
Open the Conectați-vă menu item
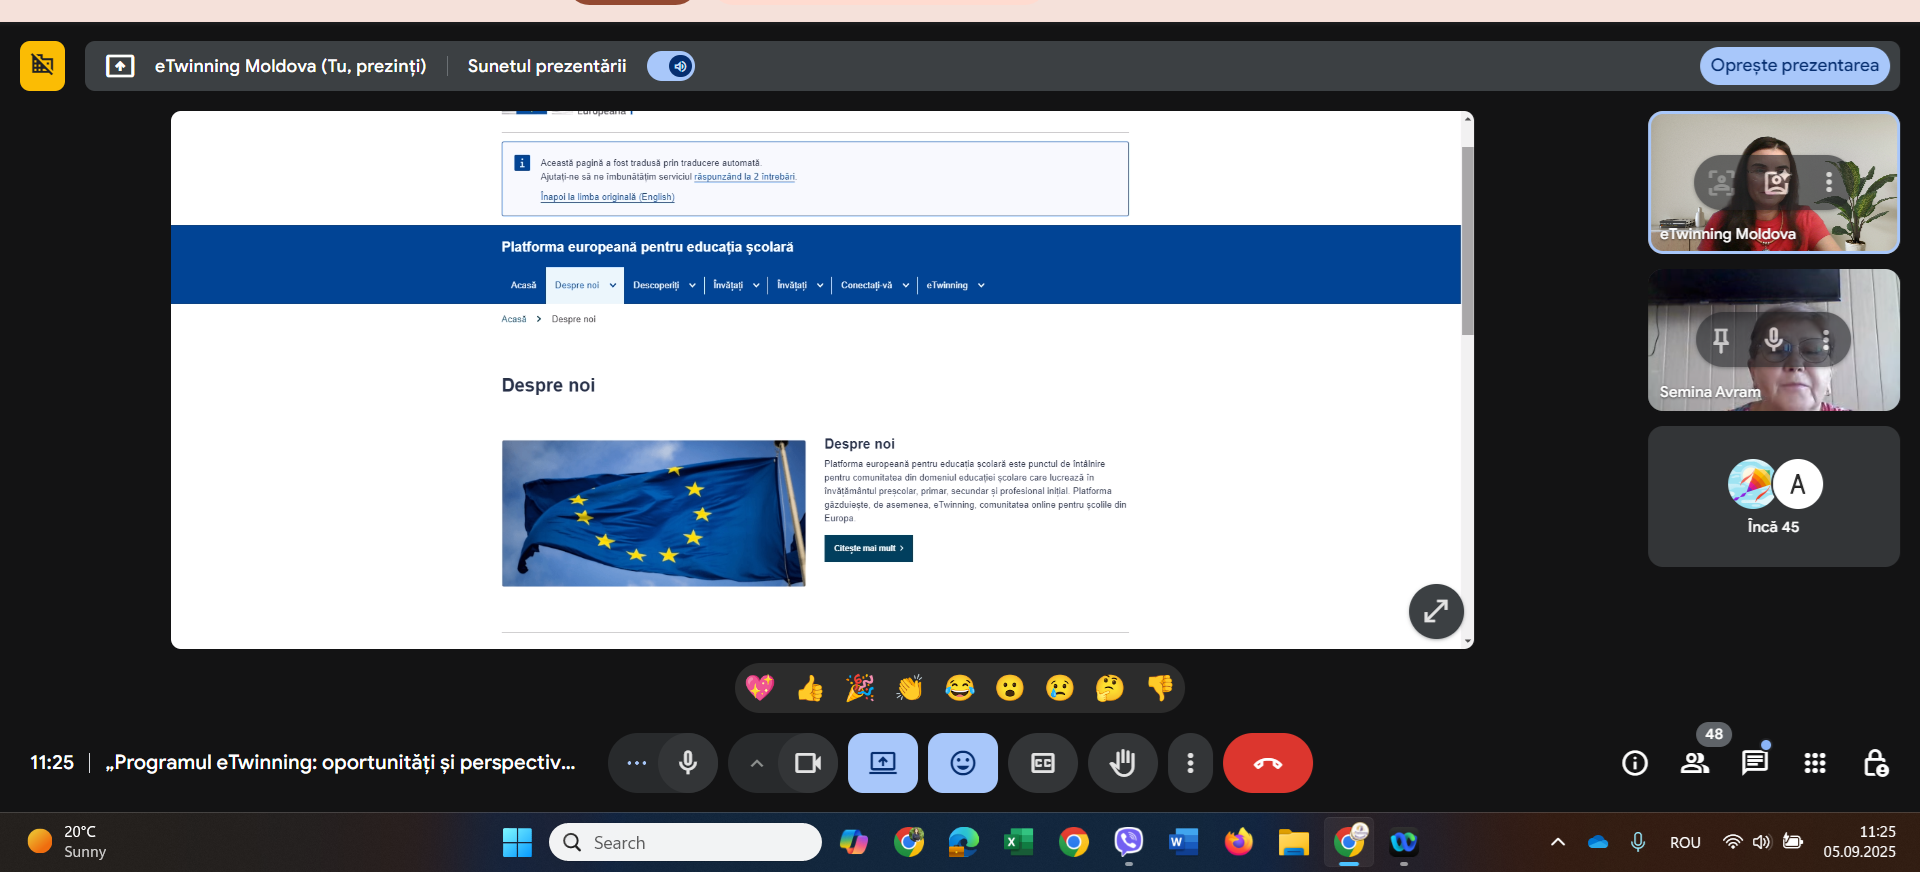pos(866,285)
